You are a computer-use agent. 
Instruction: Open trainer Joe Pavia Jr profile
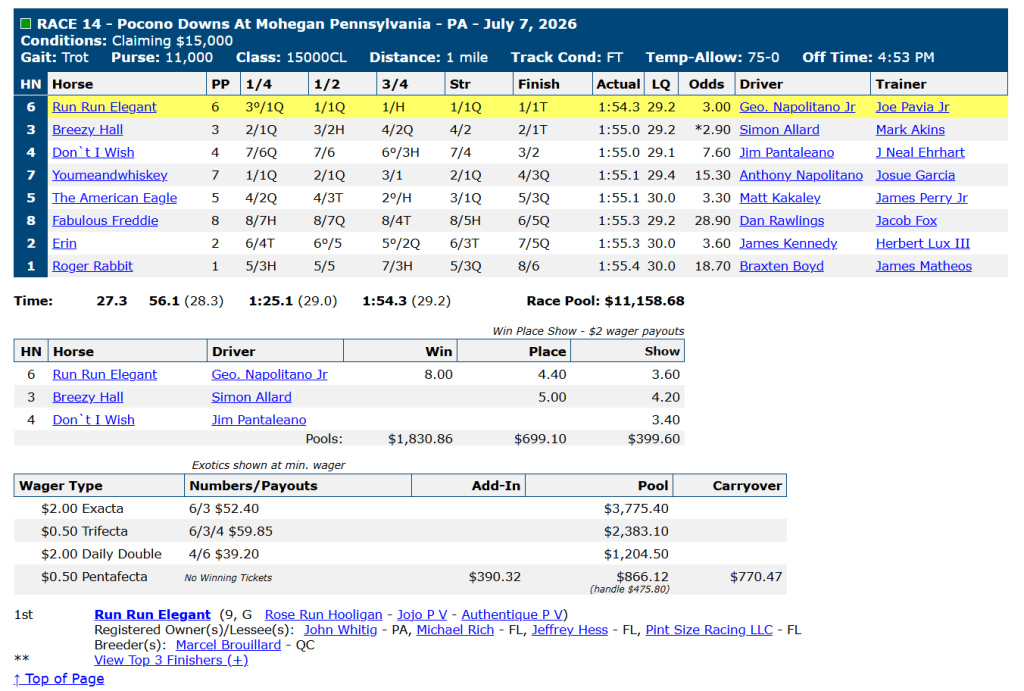[x=912, y=107]
